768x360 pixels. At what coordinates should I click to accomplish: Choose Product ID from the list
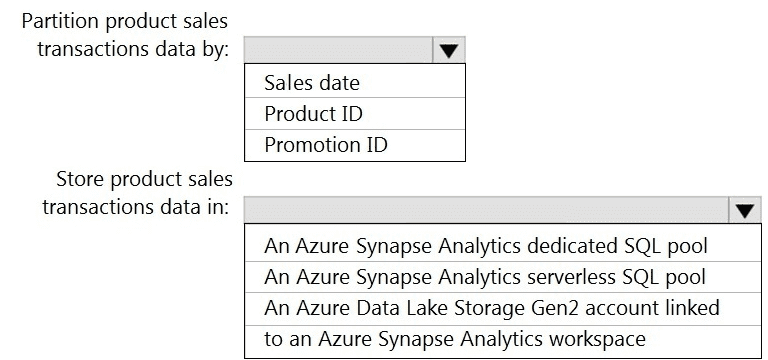355,114
